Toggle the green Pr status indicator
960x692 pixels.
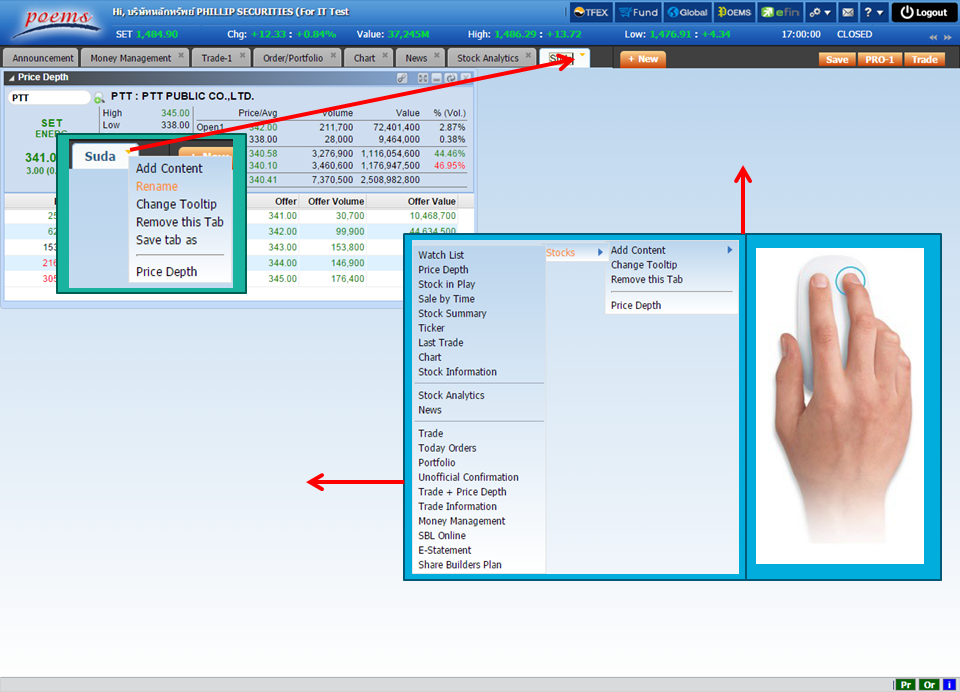point(905,685)
